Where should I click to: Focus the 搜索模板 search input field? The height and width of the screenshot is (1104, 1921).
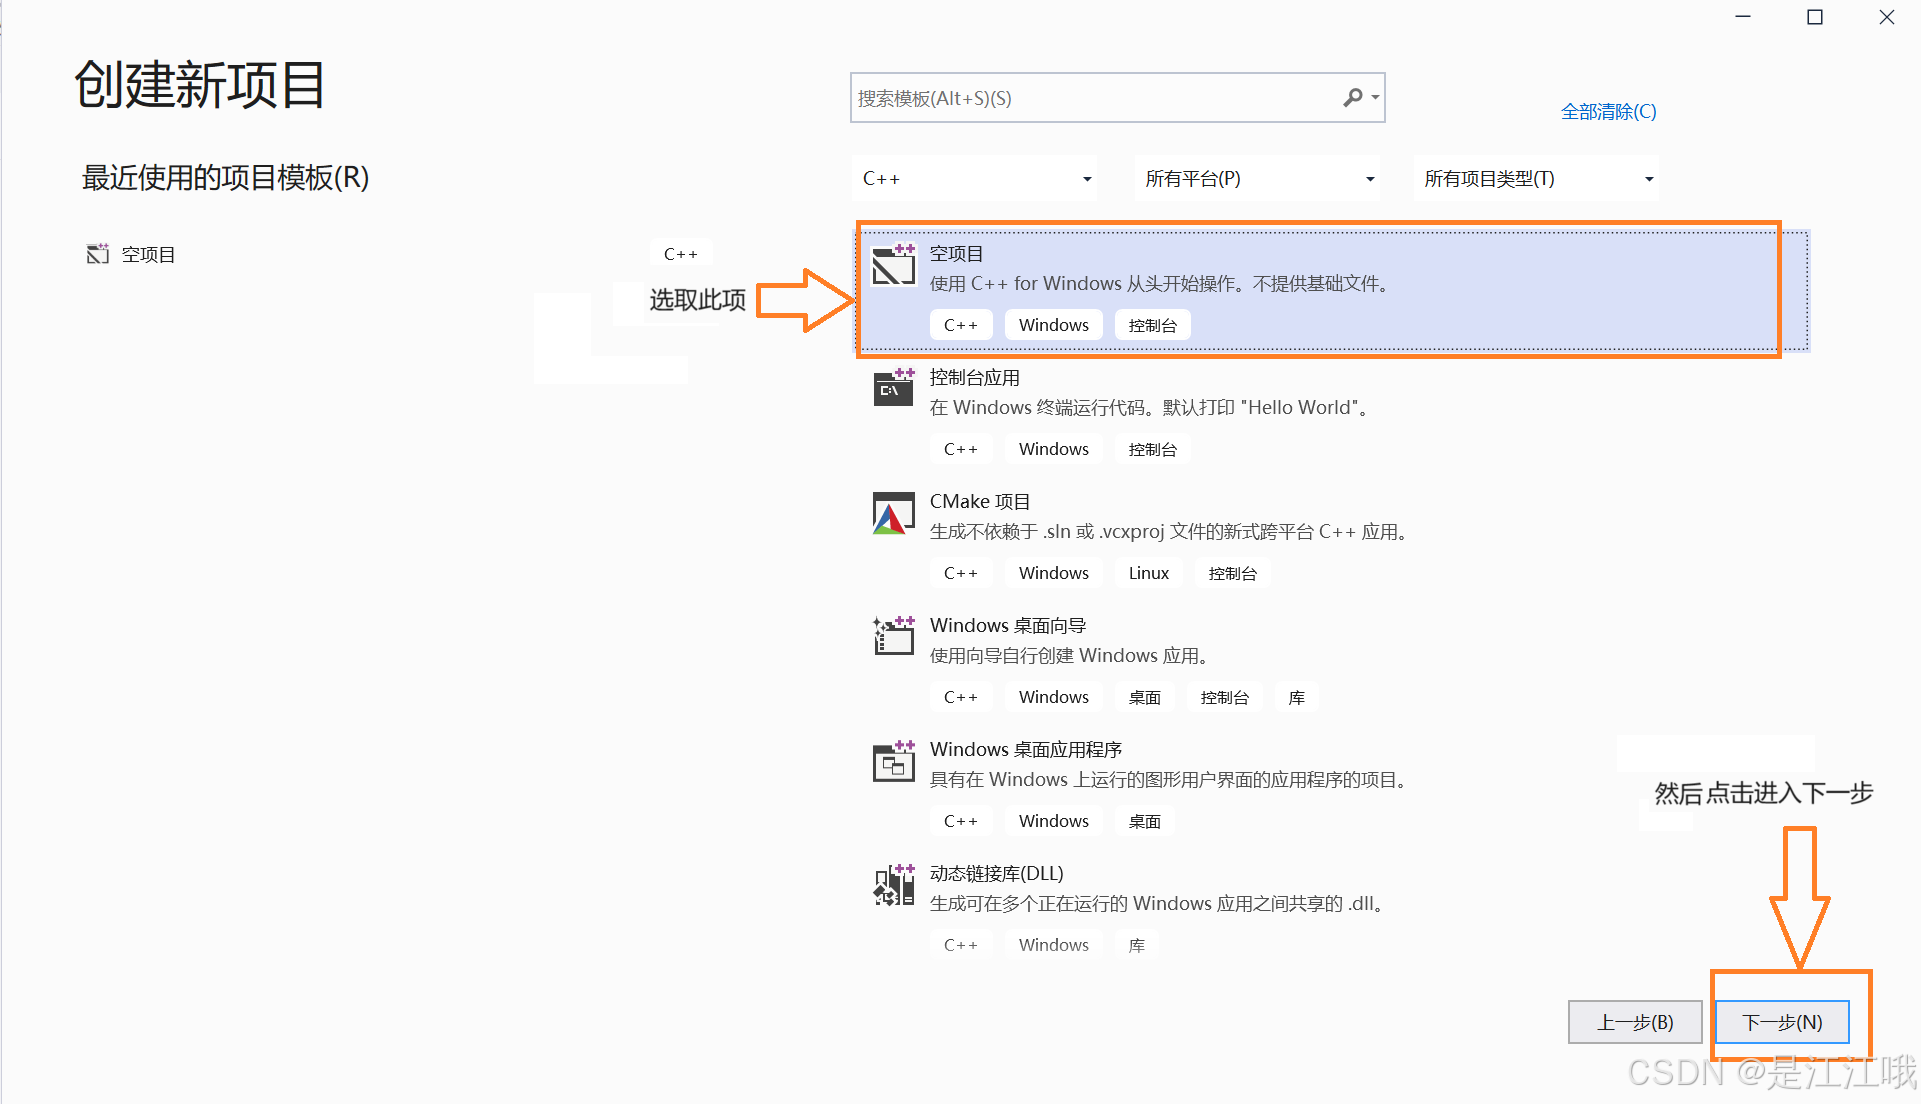tap(1090, 98)
